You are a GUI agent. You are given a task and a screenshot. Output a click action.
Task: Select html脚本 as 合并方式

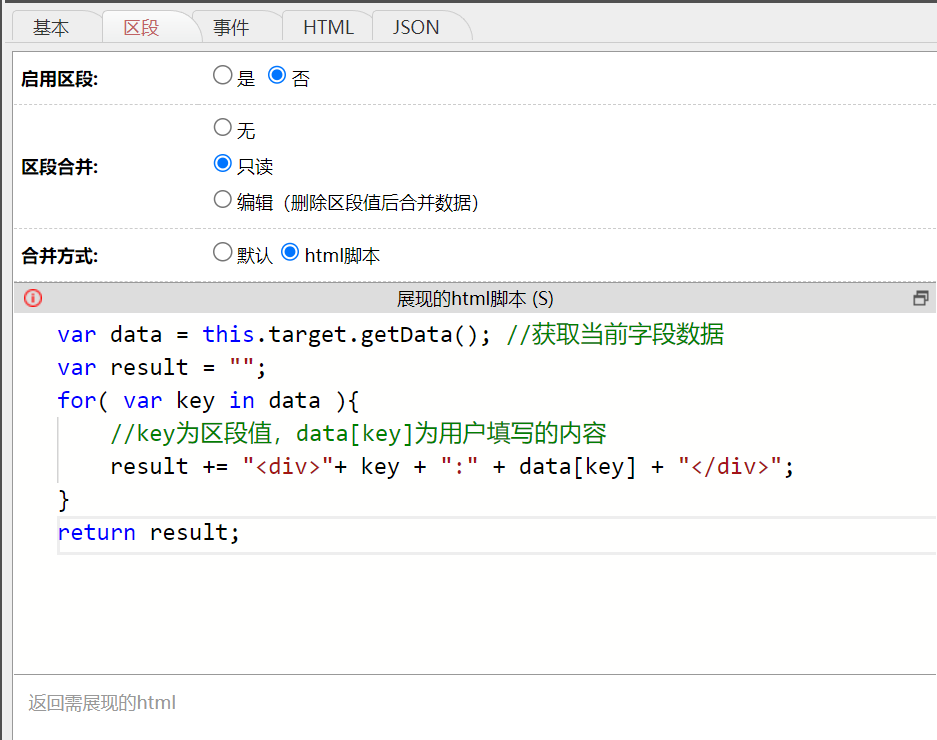(290, 253)
